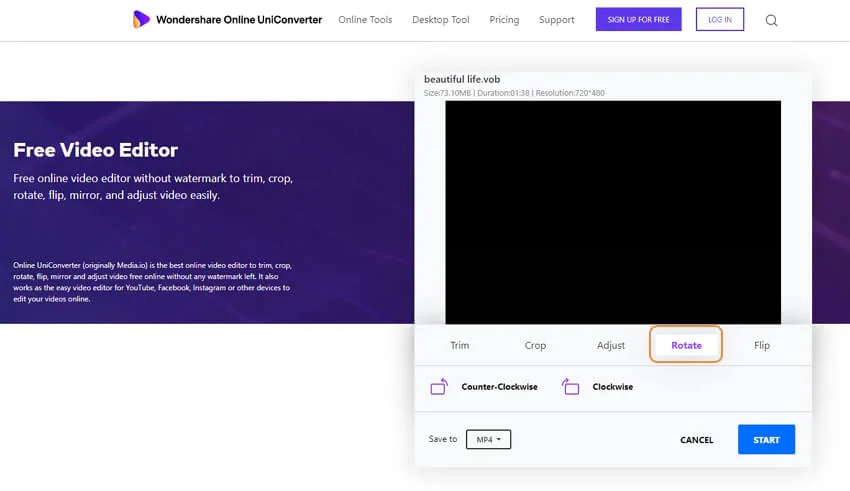Screen dimensions: 850x491
Task: Click the Wondershare UniConverter logo icon
Action: (x=141, y=20)
